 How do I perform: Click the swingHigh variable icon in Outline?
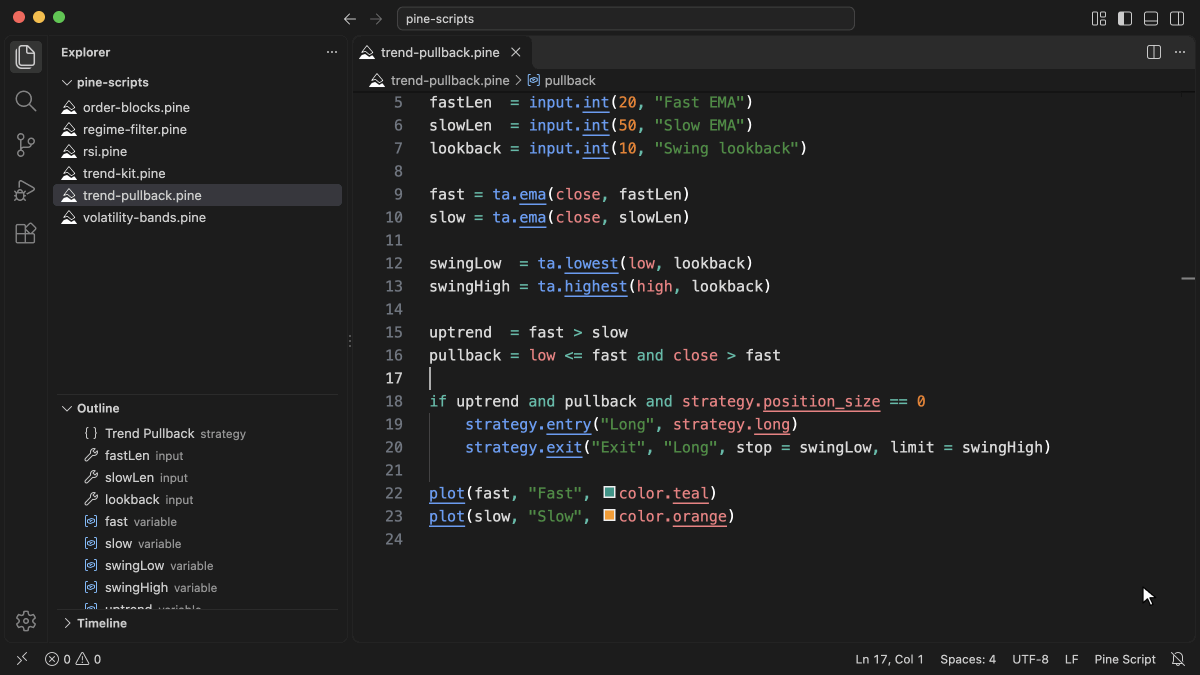pos(91,587)
